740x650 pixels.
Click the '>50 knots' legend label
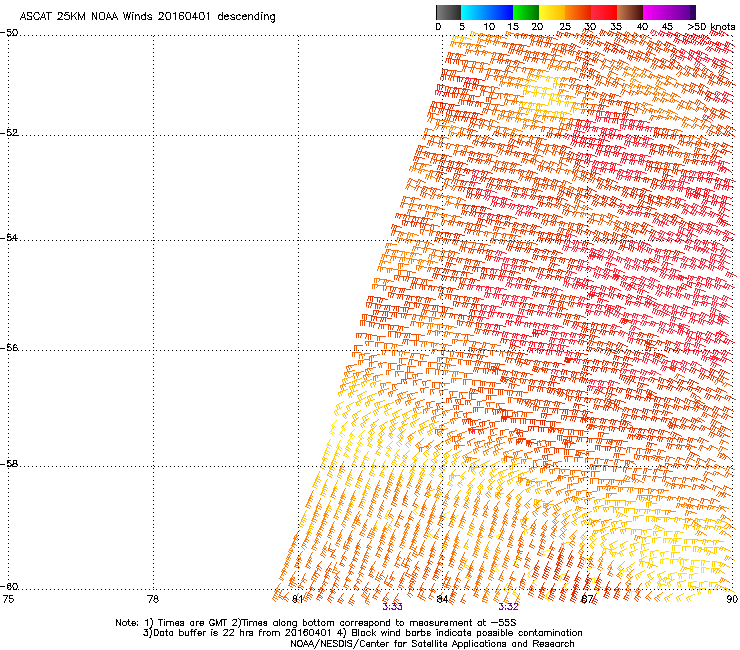(x=711, y=27)
